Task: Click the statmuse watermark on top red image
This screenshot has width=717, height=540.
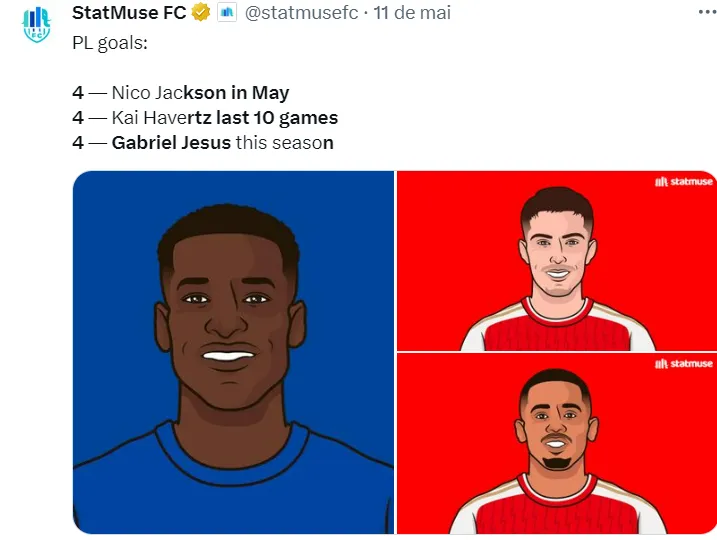Action: 684,182
